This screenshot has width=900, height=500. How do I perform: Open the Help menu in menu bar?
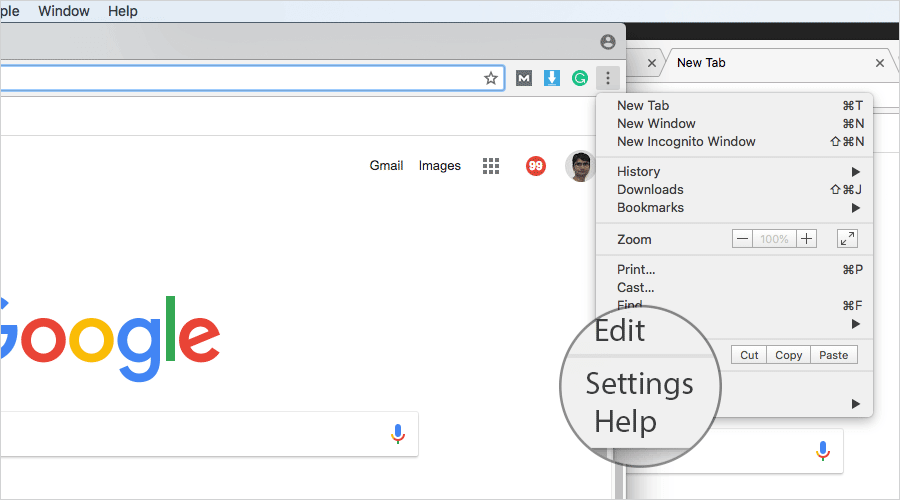(x=123, y=11)
